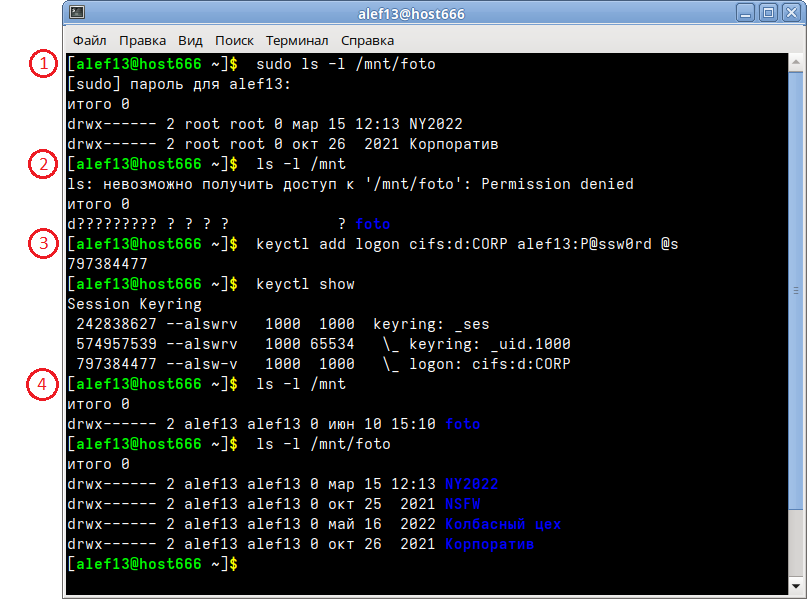Image resolution: width=807 pixels, height=599 pixels.
Task: Click the NSFW directory entry
Action: pos(463,504)
